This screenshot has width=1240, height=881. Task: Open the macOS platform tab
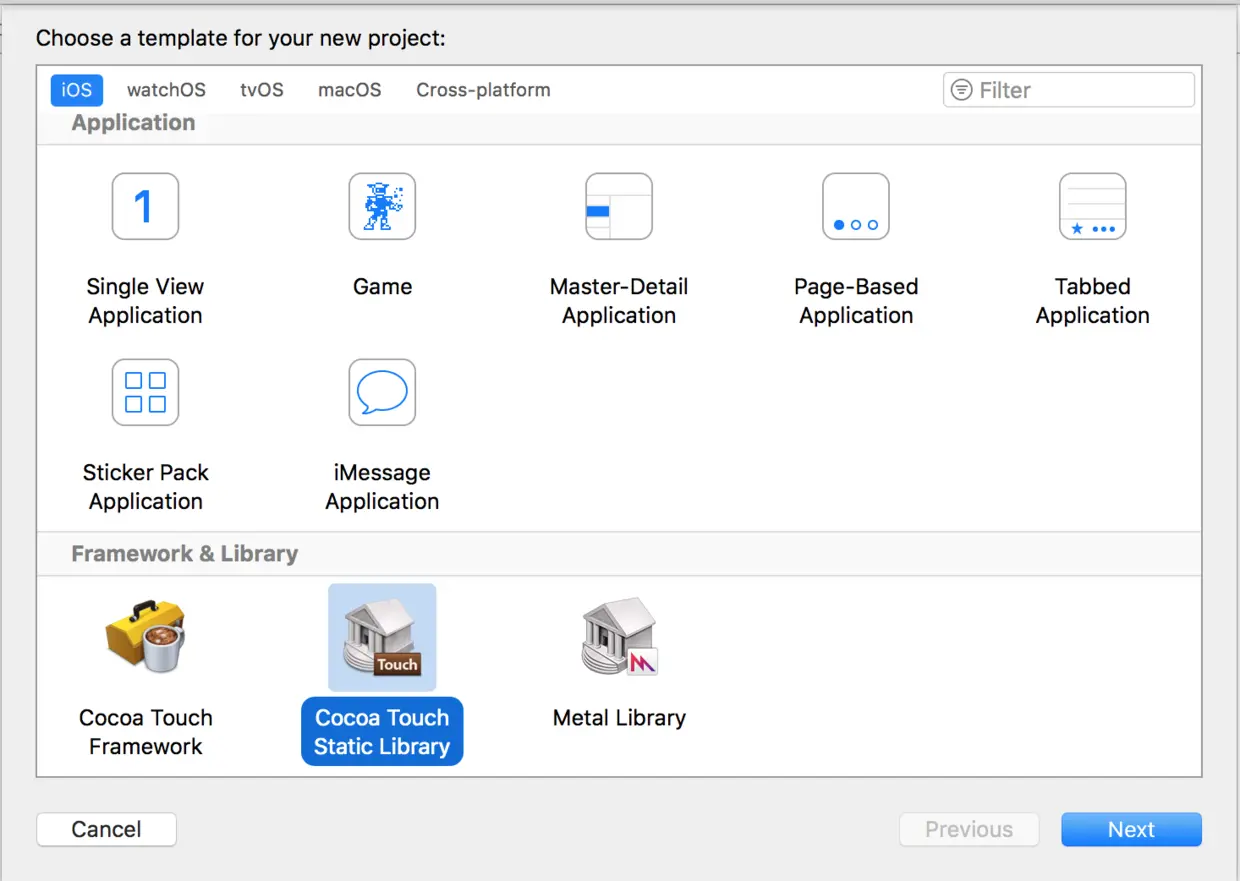(350, 90)
